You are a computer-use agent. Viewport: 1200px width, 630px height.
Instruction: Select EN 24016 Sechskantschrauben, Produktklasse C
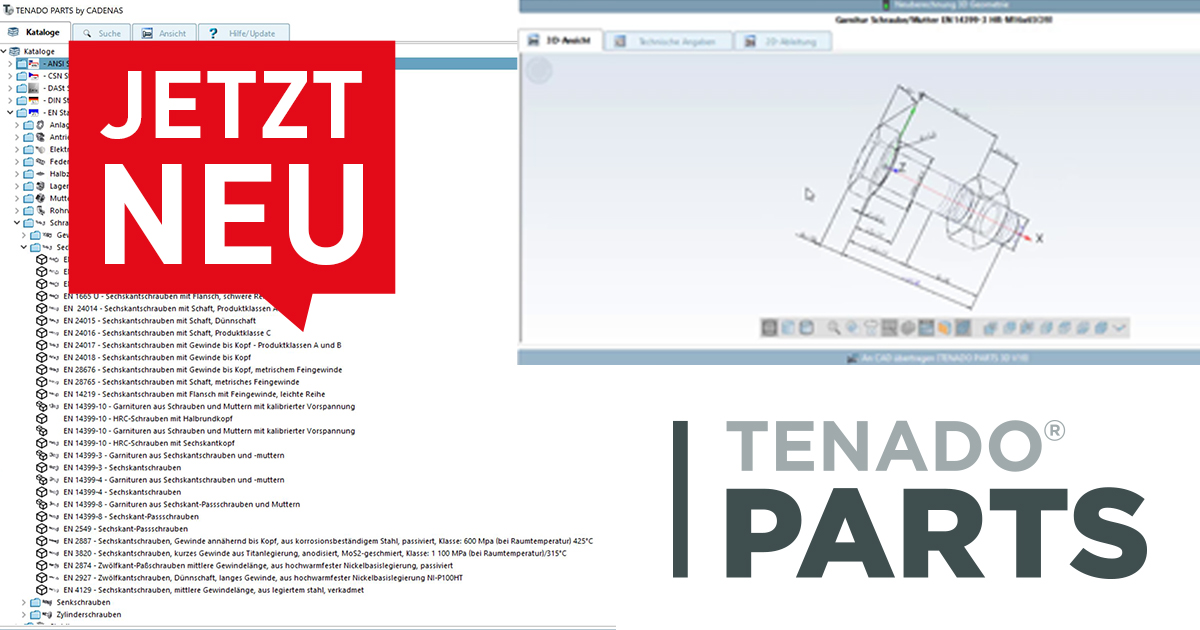pos(168,333)
